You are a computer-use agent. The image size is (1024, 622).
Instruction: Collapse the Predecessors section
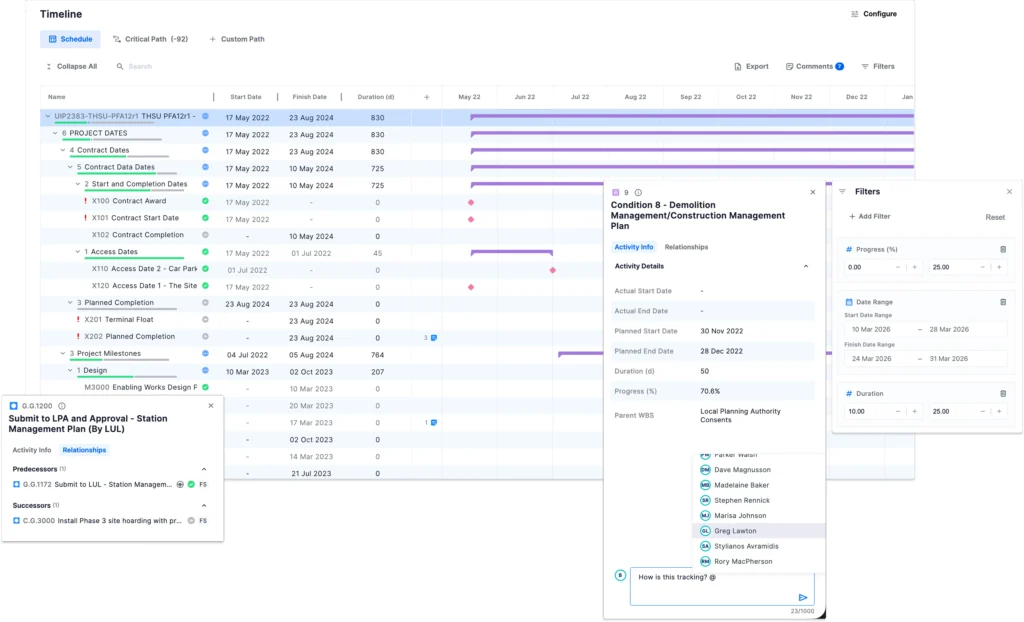click(204, 468)
